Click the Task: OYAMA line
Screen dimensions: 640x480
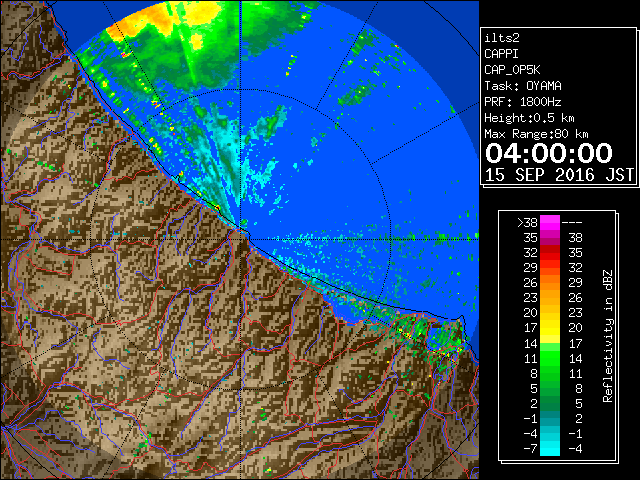point(523,86)
